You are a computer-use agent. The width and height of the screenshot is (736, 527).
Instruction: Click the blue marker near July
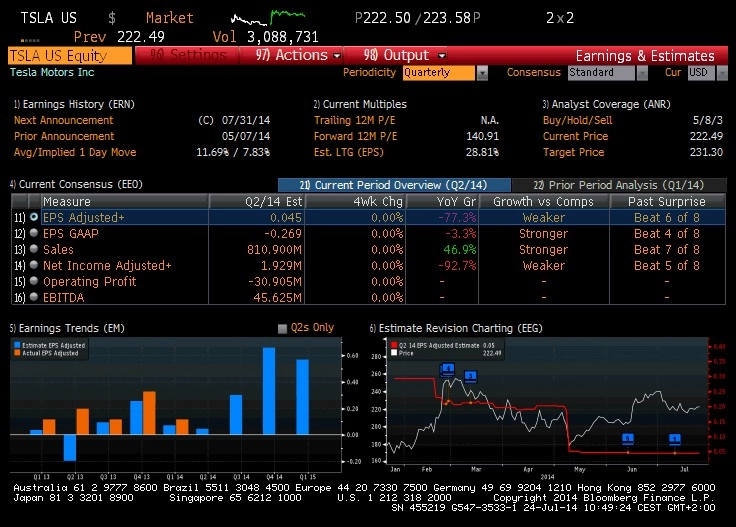coord(675,439)
